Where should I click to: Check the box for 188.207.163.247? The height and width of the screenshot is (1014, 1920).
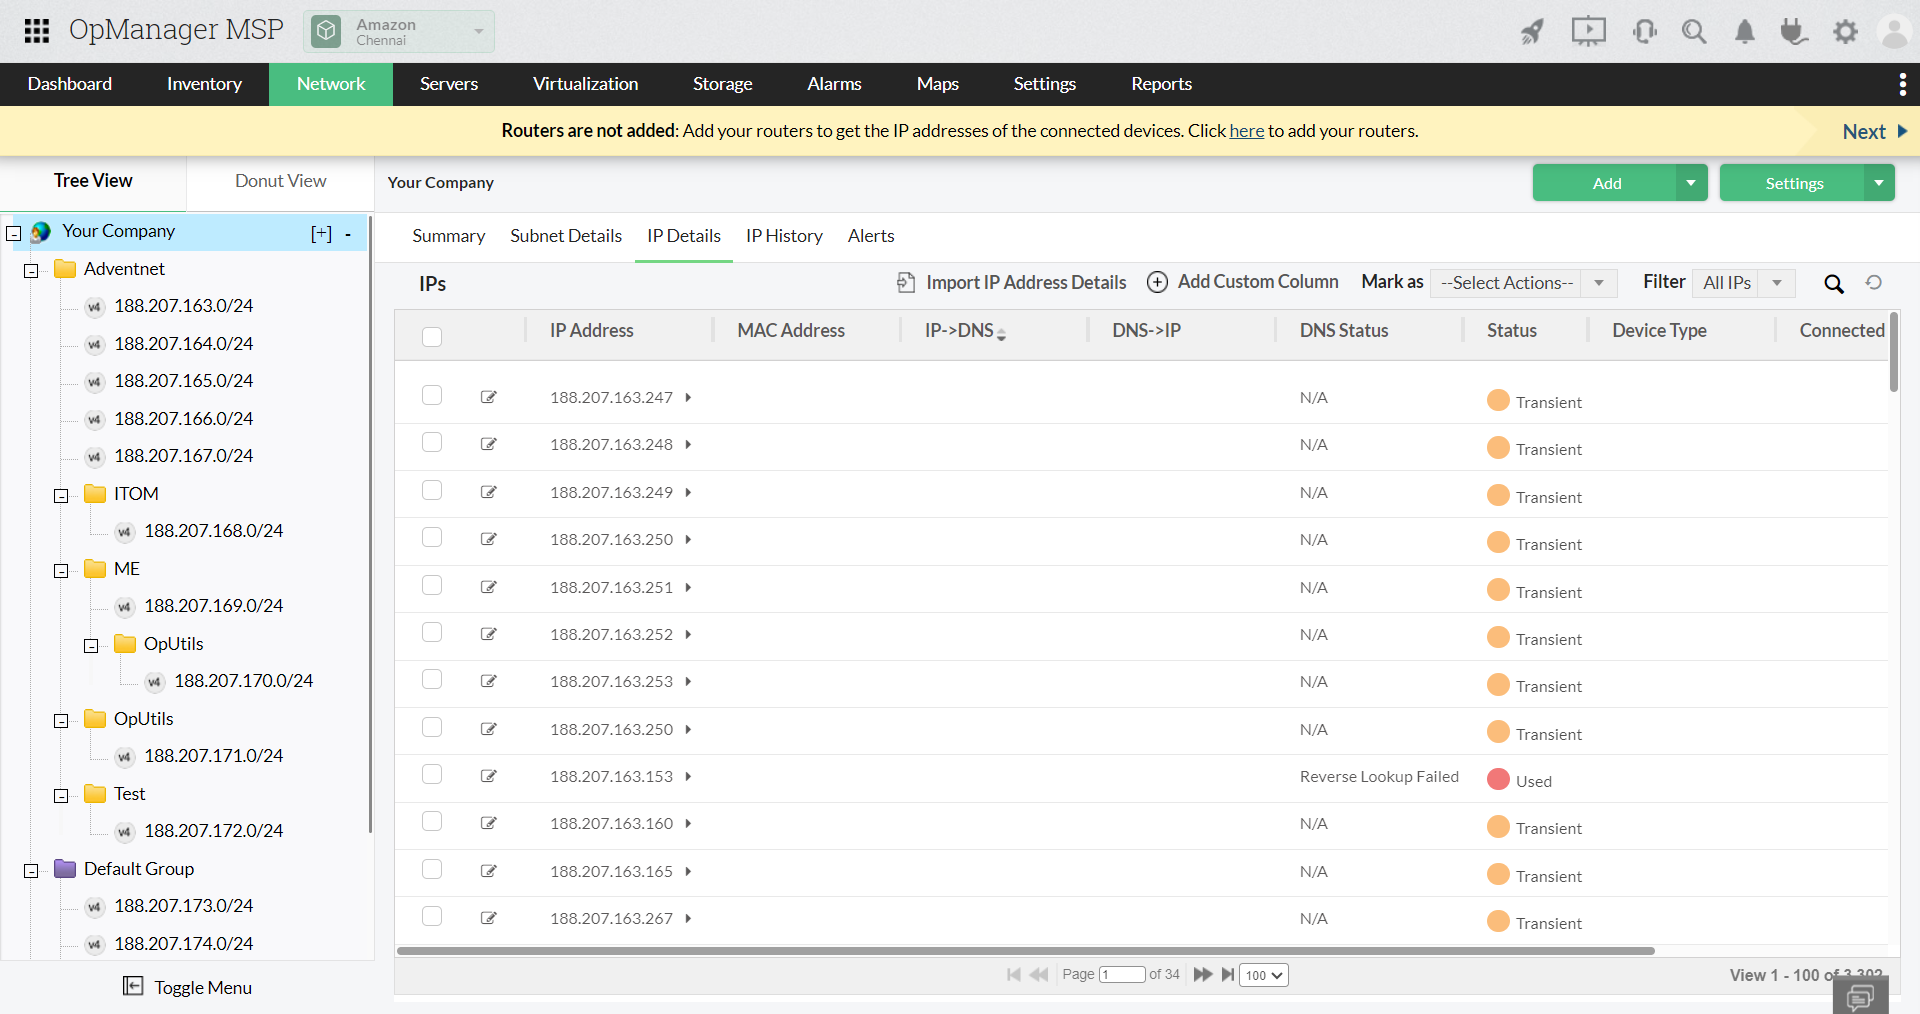(x=432, y=395)
